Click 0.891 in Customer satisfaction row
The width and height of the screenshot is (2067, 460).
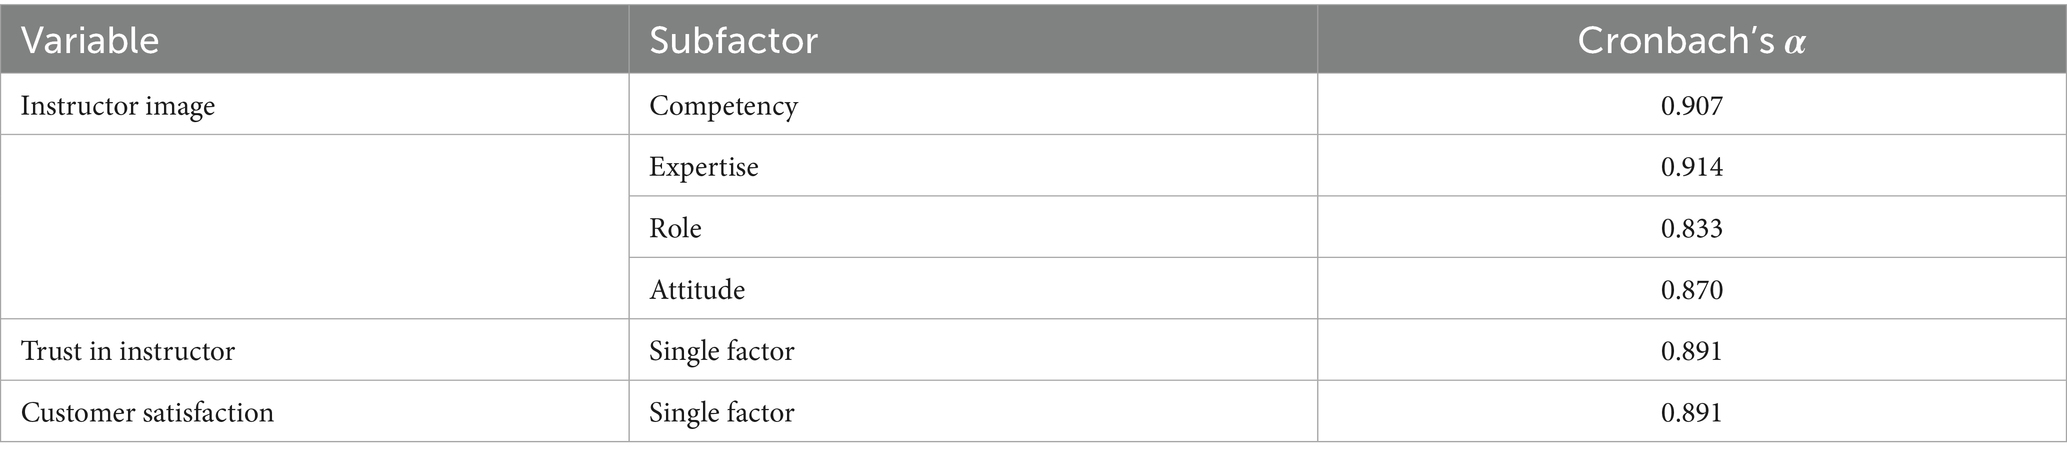[1691, 412]
